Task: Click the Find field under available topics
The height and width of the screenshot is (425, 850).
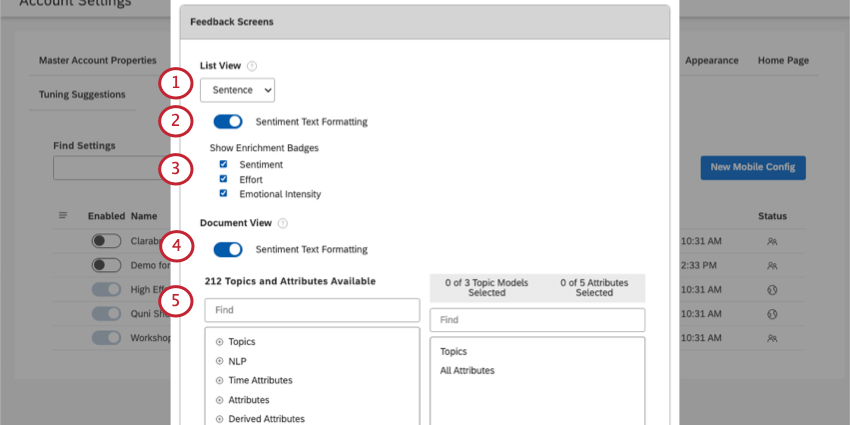Action: point(312,310)
